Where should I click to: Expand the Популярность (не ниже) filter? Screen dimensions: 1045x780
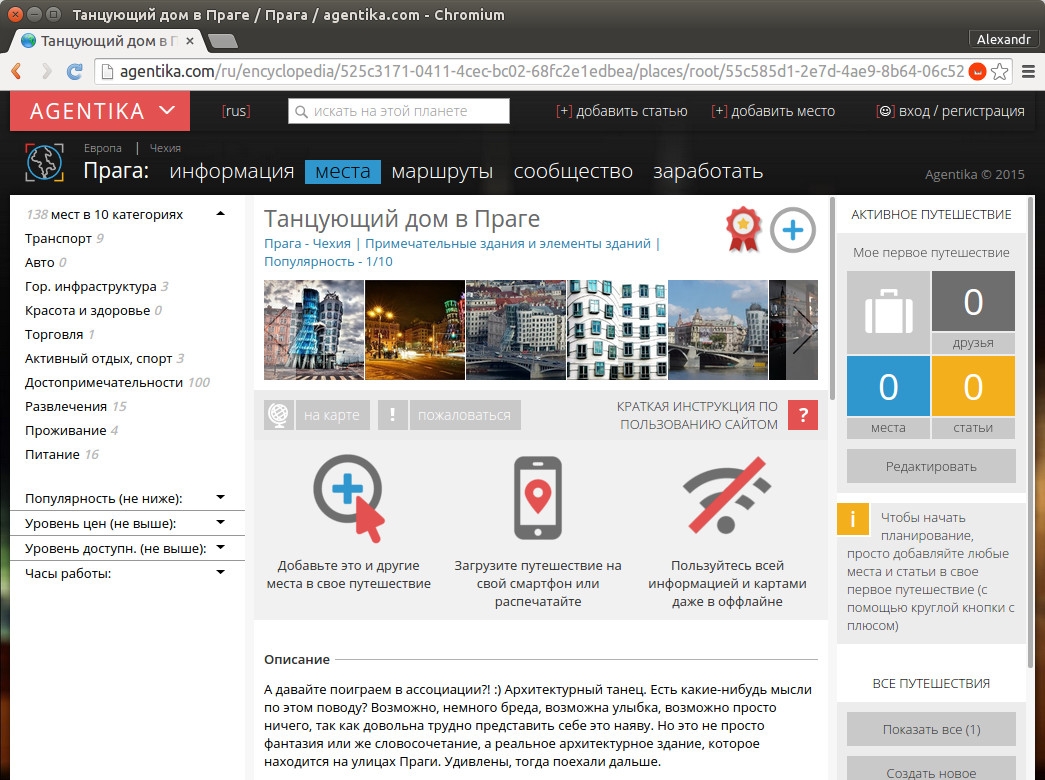point(220,498)
